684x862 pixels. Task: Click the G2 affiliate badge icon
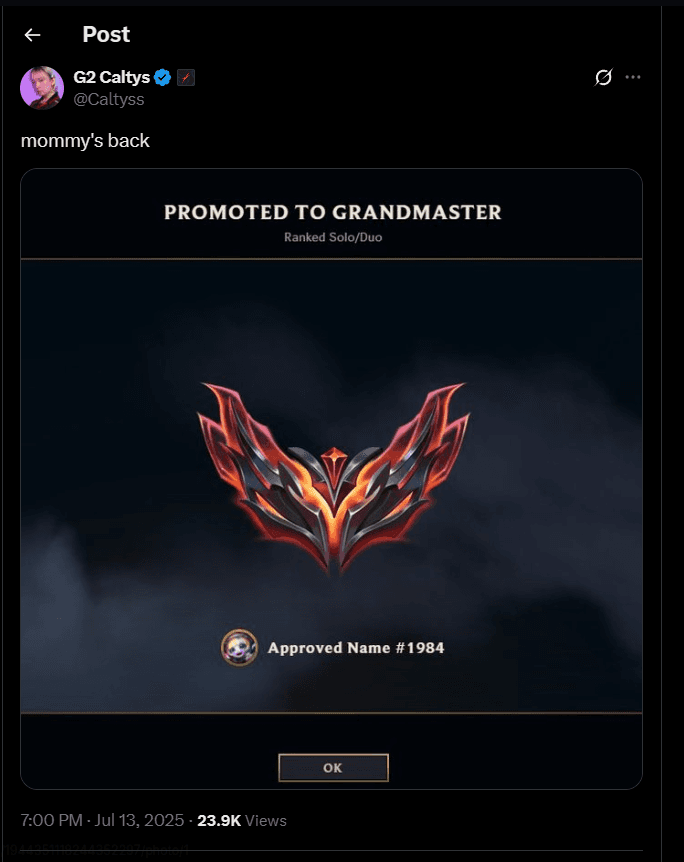186,78
